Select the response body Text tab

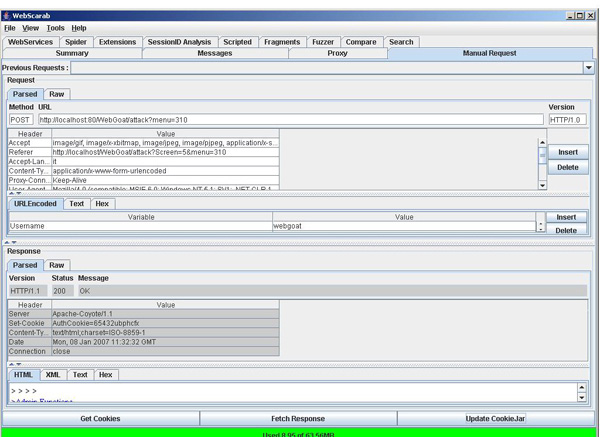(x=80, y=375)
